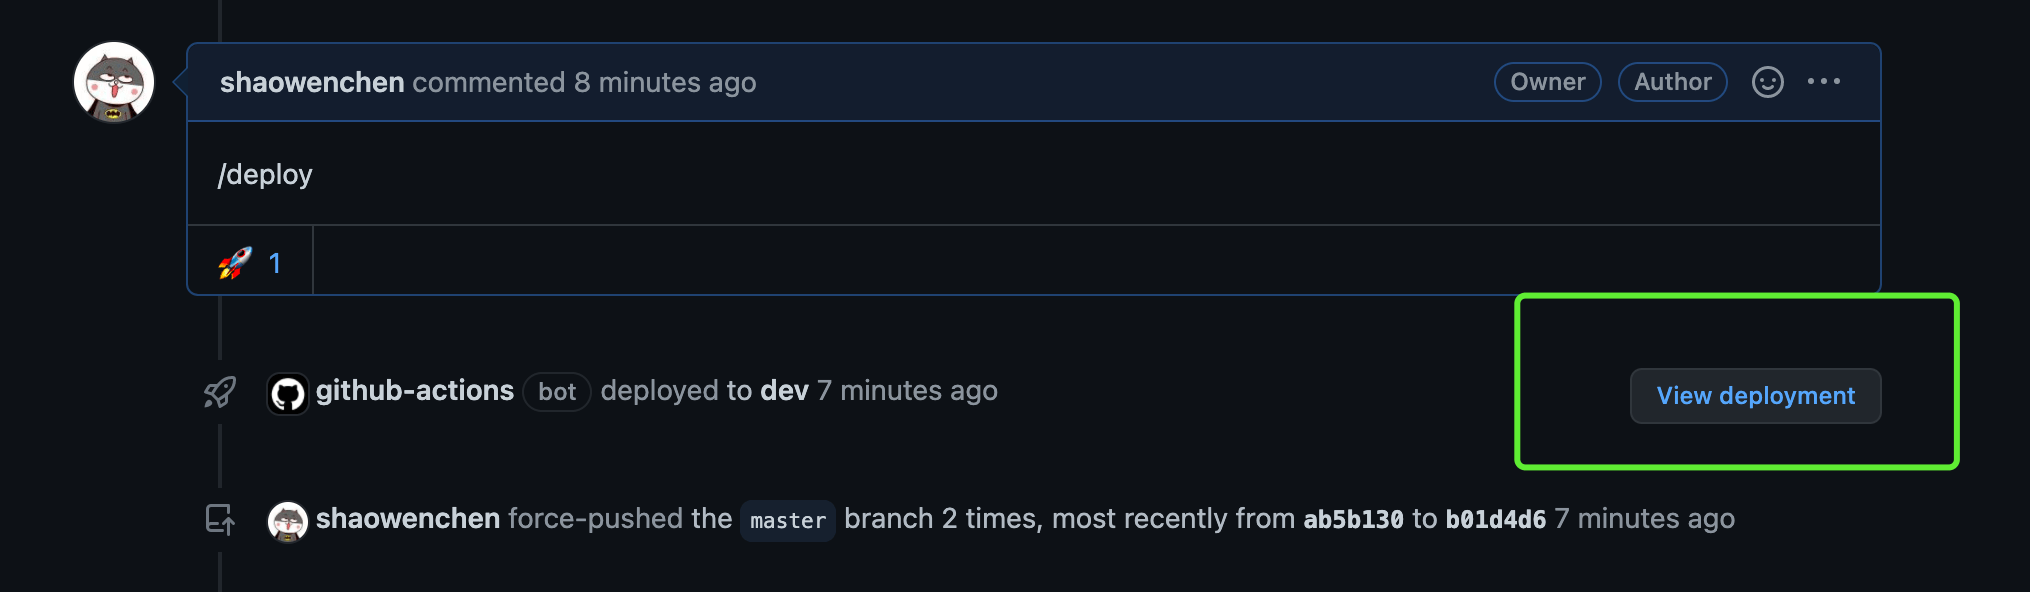Click shaowenchen name in comment header
Screen dimensions: 2030x592
coord(312,82)
